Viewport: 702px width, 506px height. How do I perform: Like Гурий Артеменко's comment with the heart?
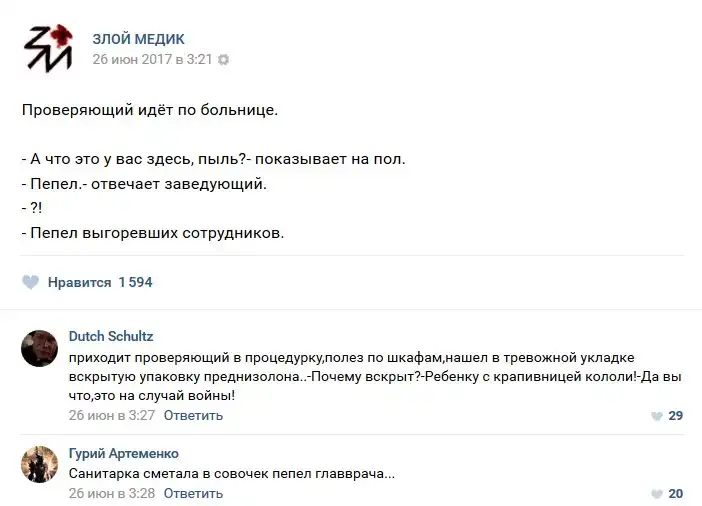[x=656, y=494]
